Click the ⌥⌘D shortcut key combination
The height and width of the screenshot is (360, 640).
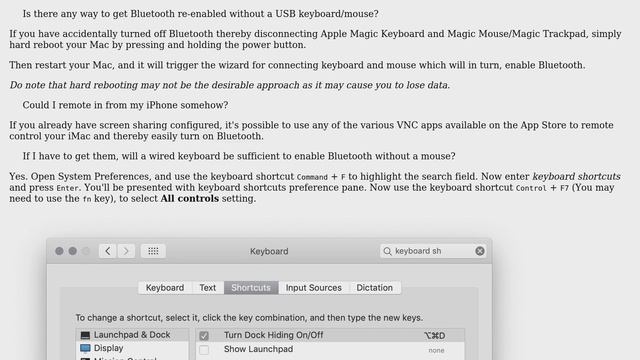click(435, 336)
